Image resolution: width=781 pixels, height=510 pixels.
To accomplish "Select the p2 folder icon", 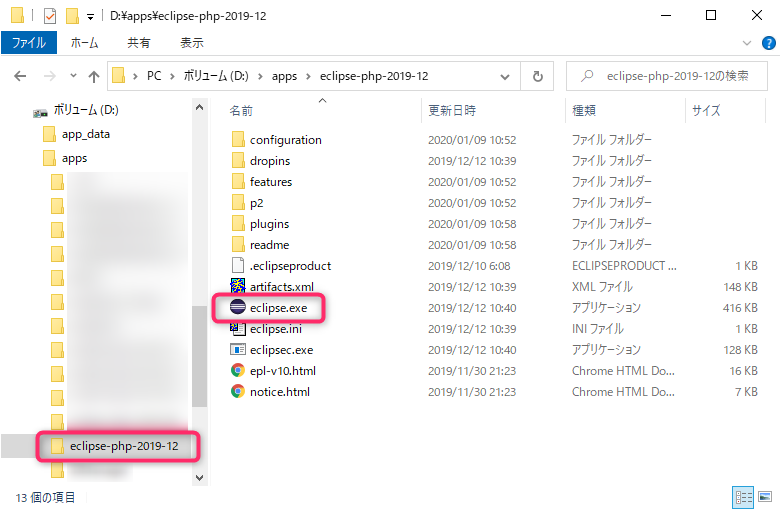I will 238,203.
